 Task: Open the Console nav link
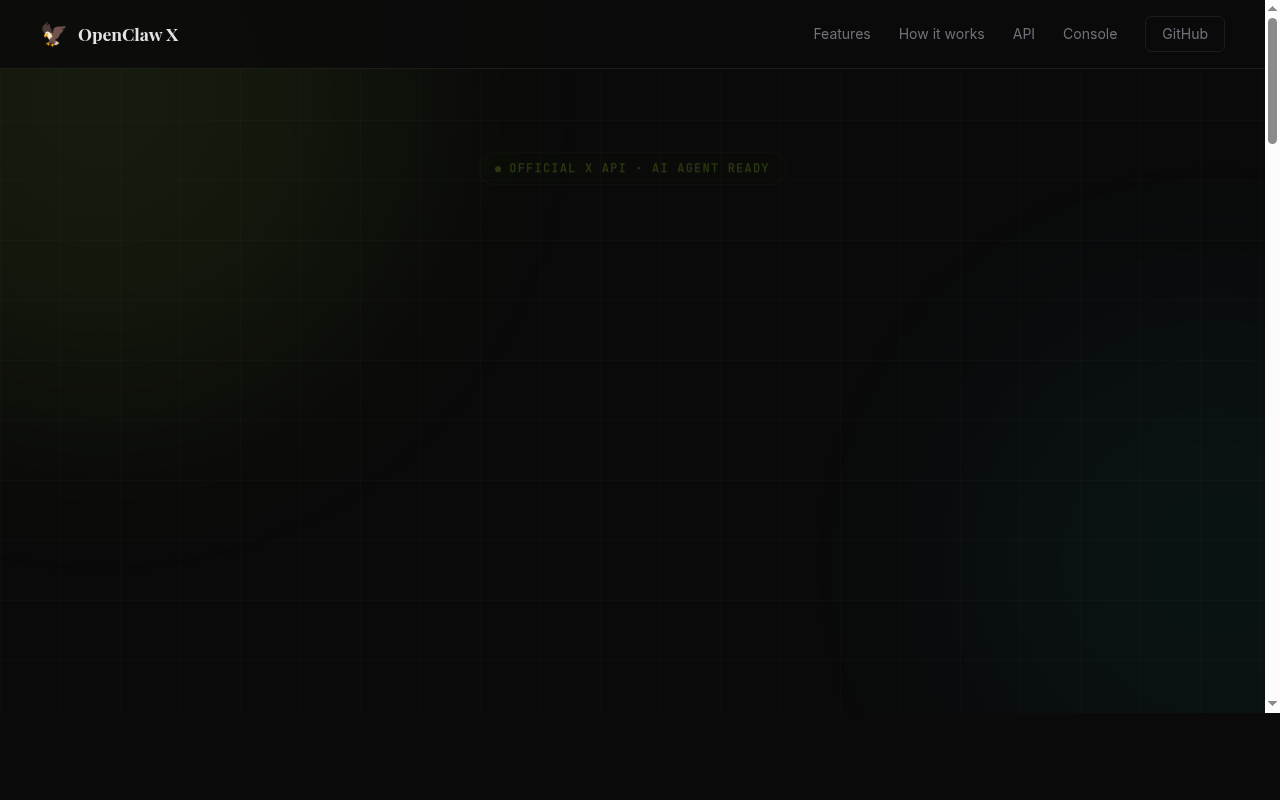click(1090, 34)
